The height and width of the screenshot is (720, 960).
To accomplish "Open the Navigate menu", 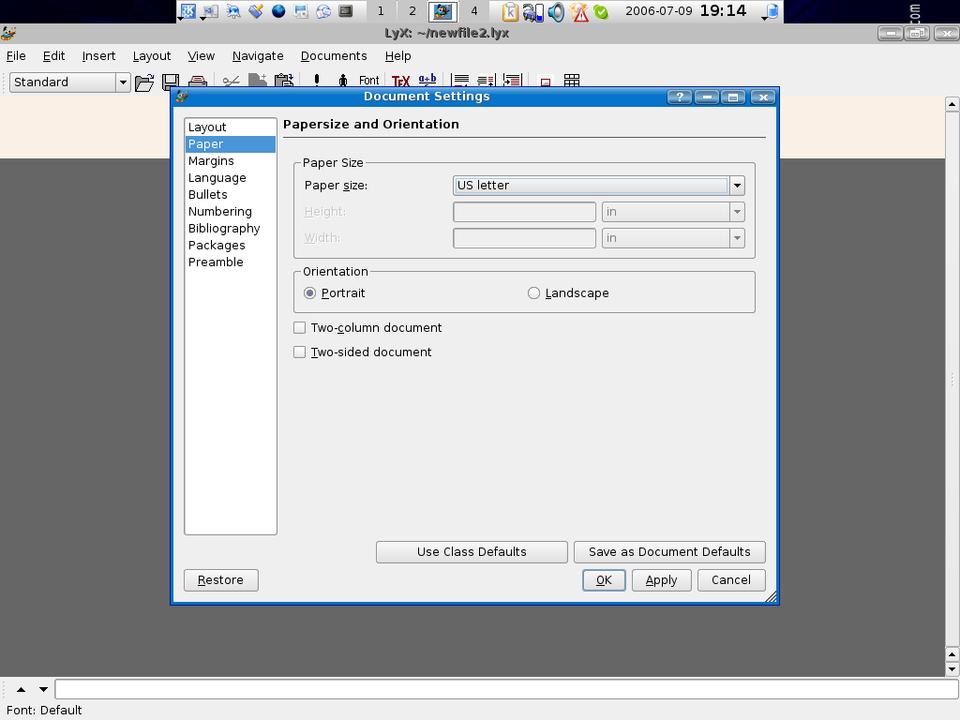I will point(257,56).
